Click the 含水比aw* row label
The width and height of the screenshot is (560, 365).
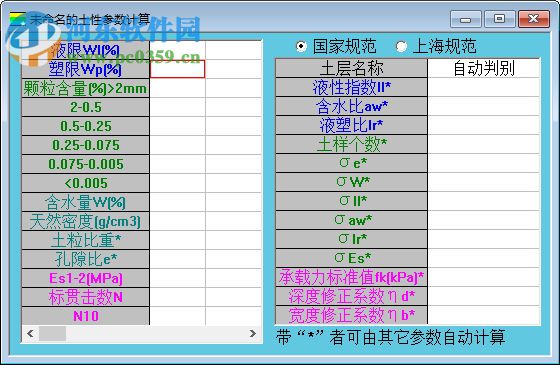[x=351, y=106]
